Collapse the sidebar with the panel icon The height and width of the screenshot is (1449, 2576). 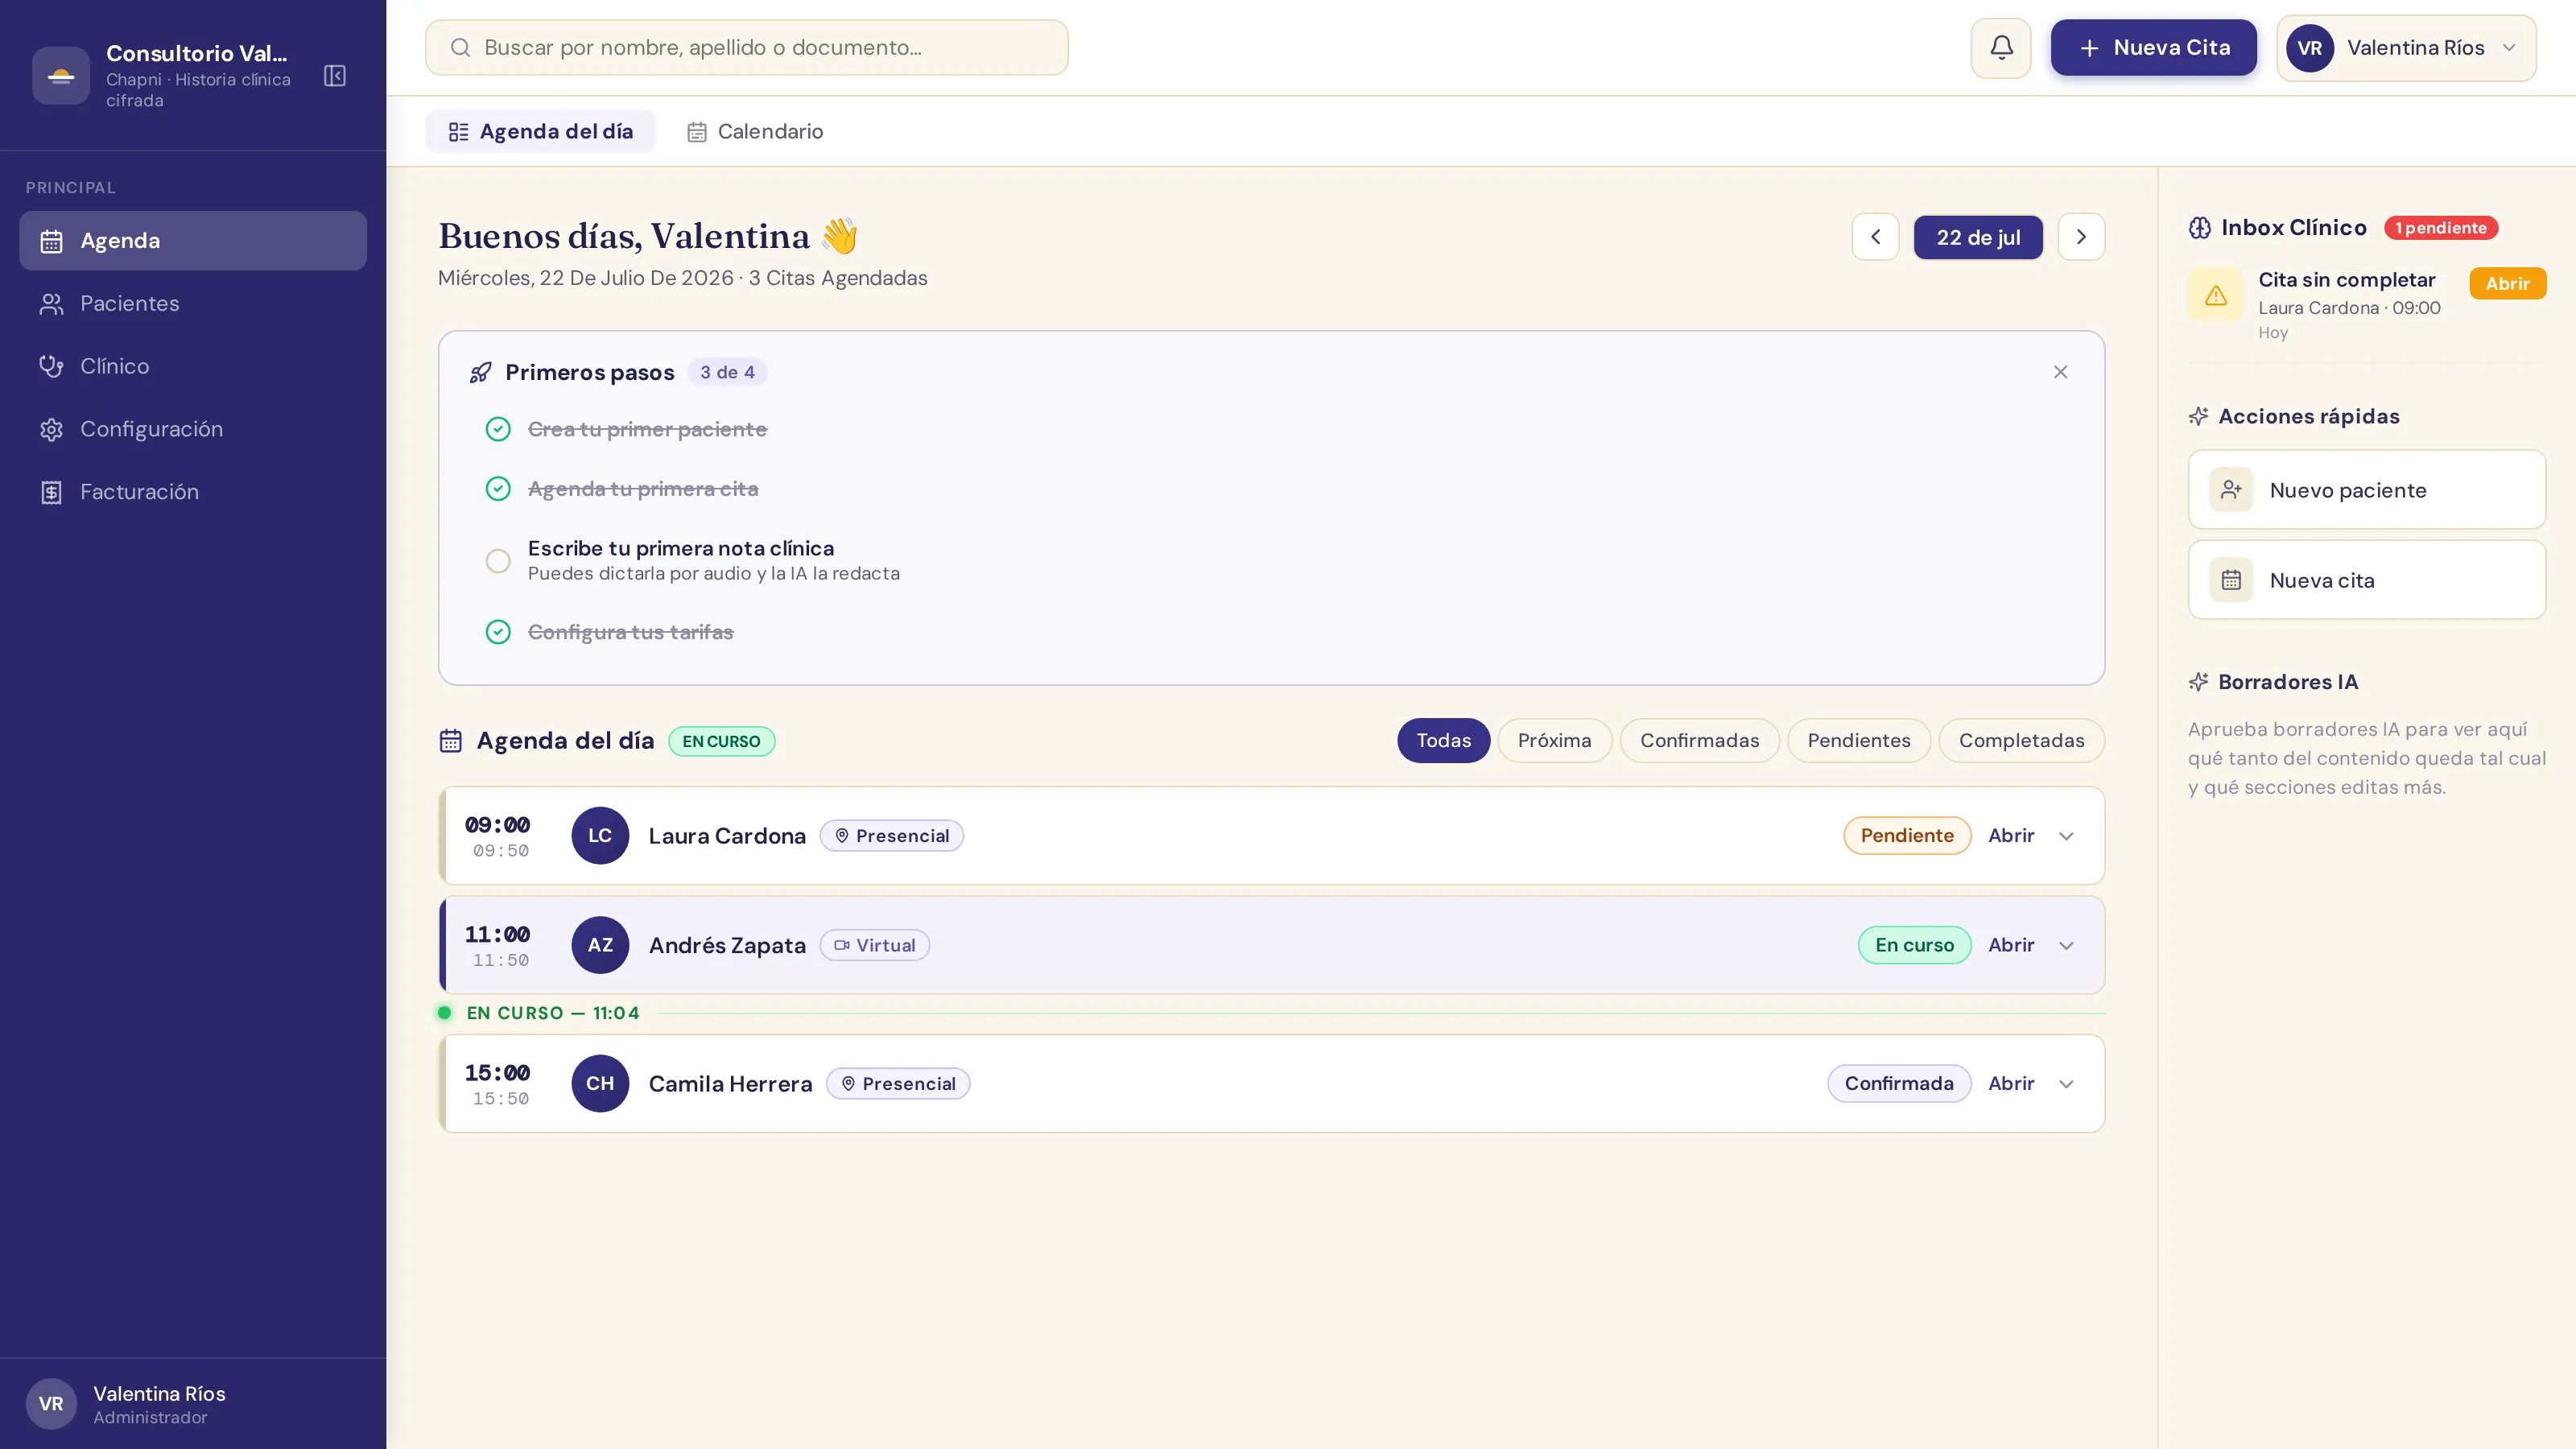335,76
